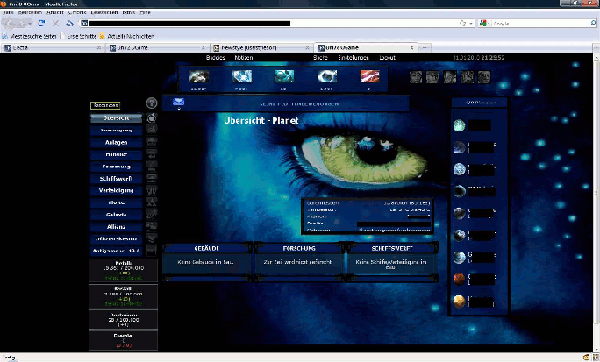Viewport: 600px width, 362px height.
Task: Click the first metal resource icon in top bar
Action: point(199,76)
